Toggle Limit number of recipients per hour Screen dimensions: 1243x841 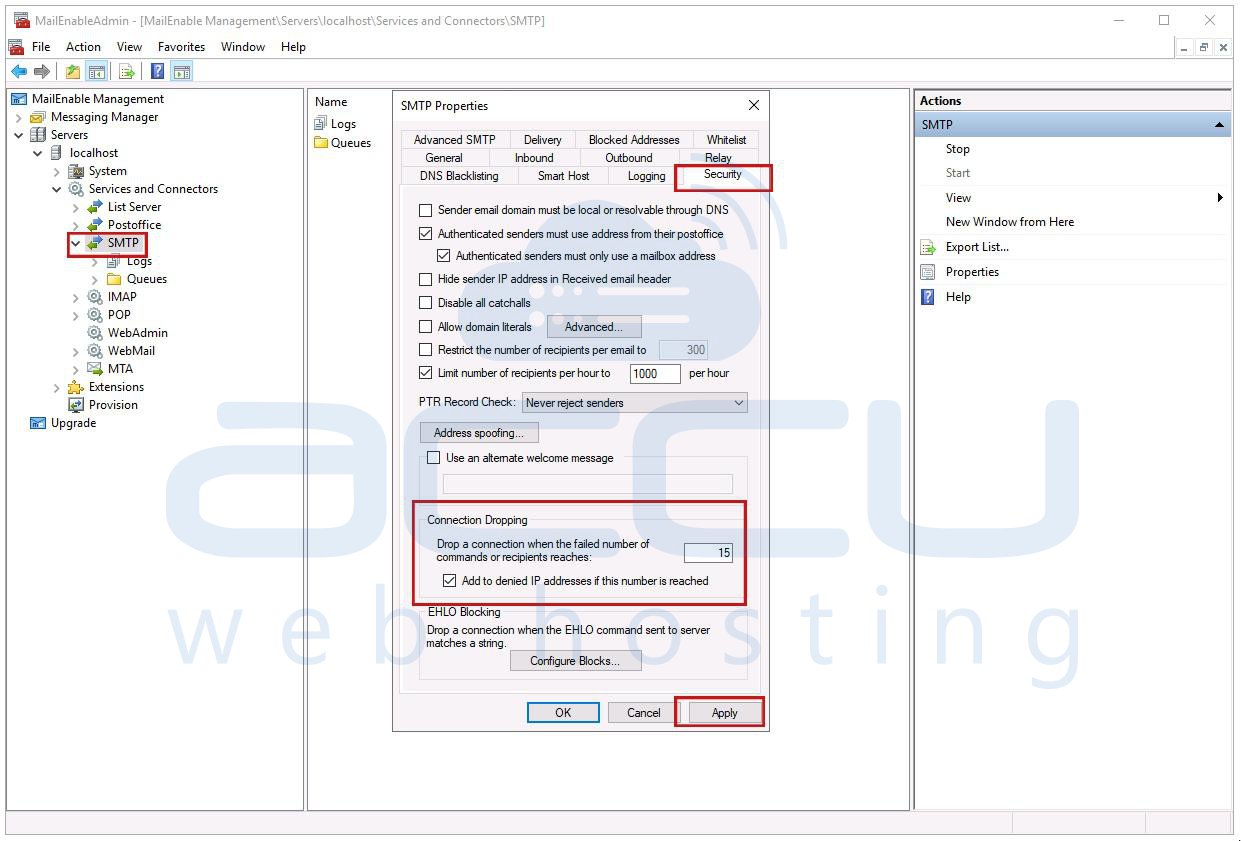(426, 373)
